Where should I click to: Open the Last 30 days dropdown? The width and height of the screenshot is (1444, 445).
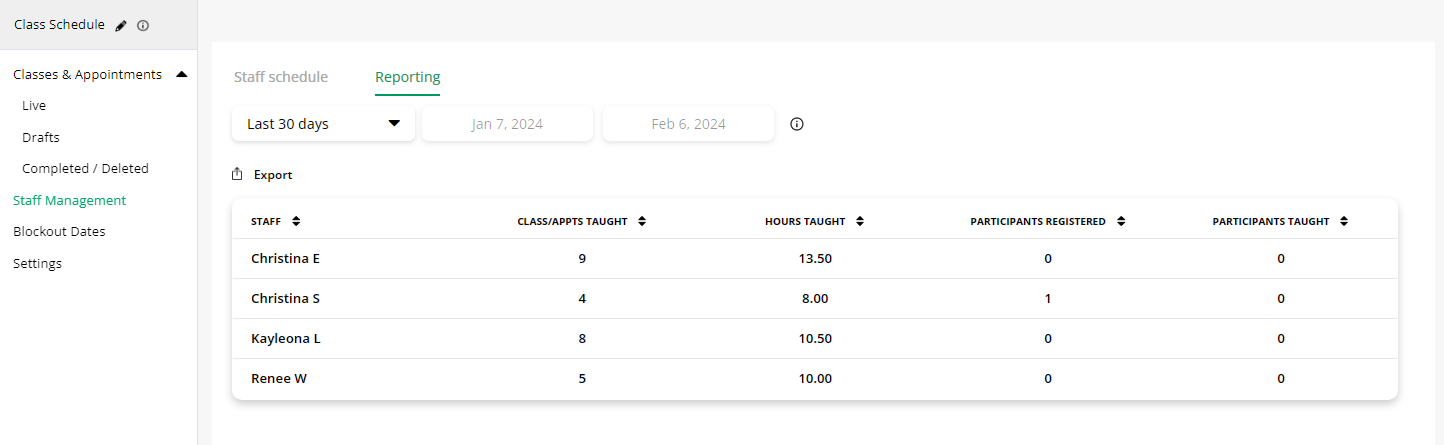[x=323, y=124]
